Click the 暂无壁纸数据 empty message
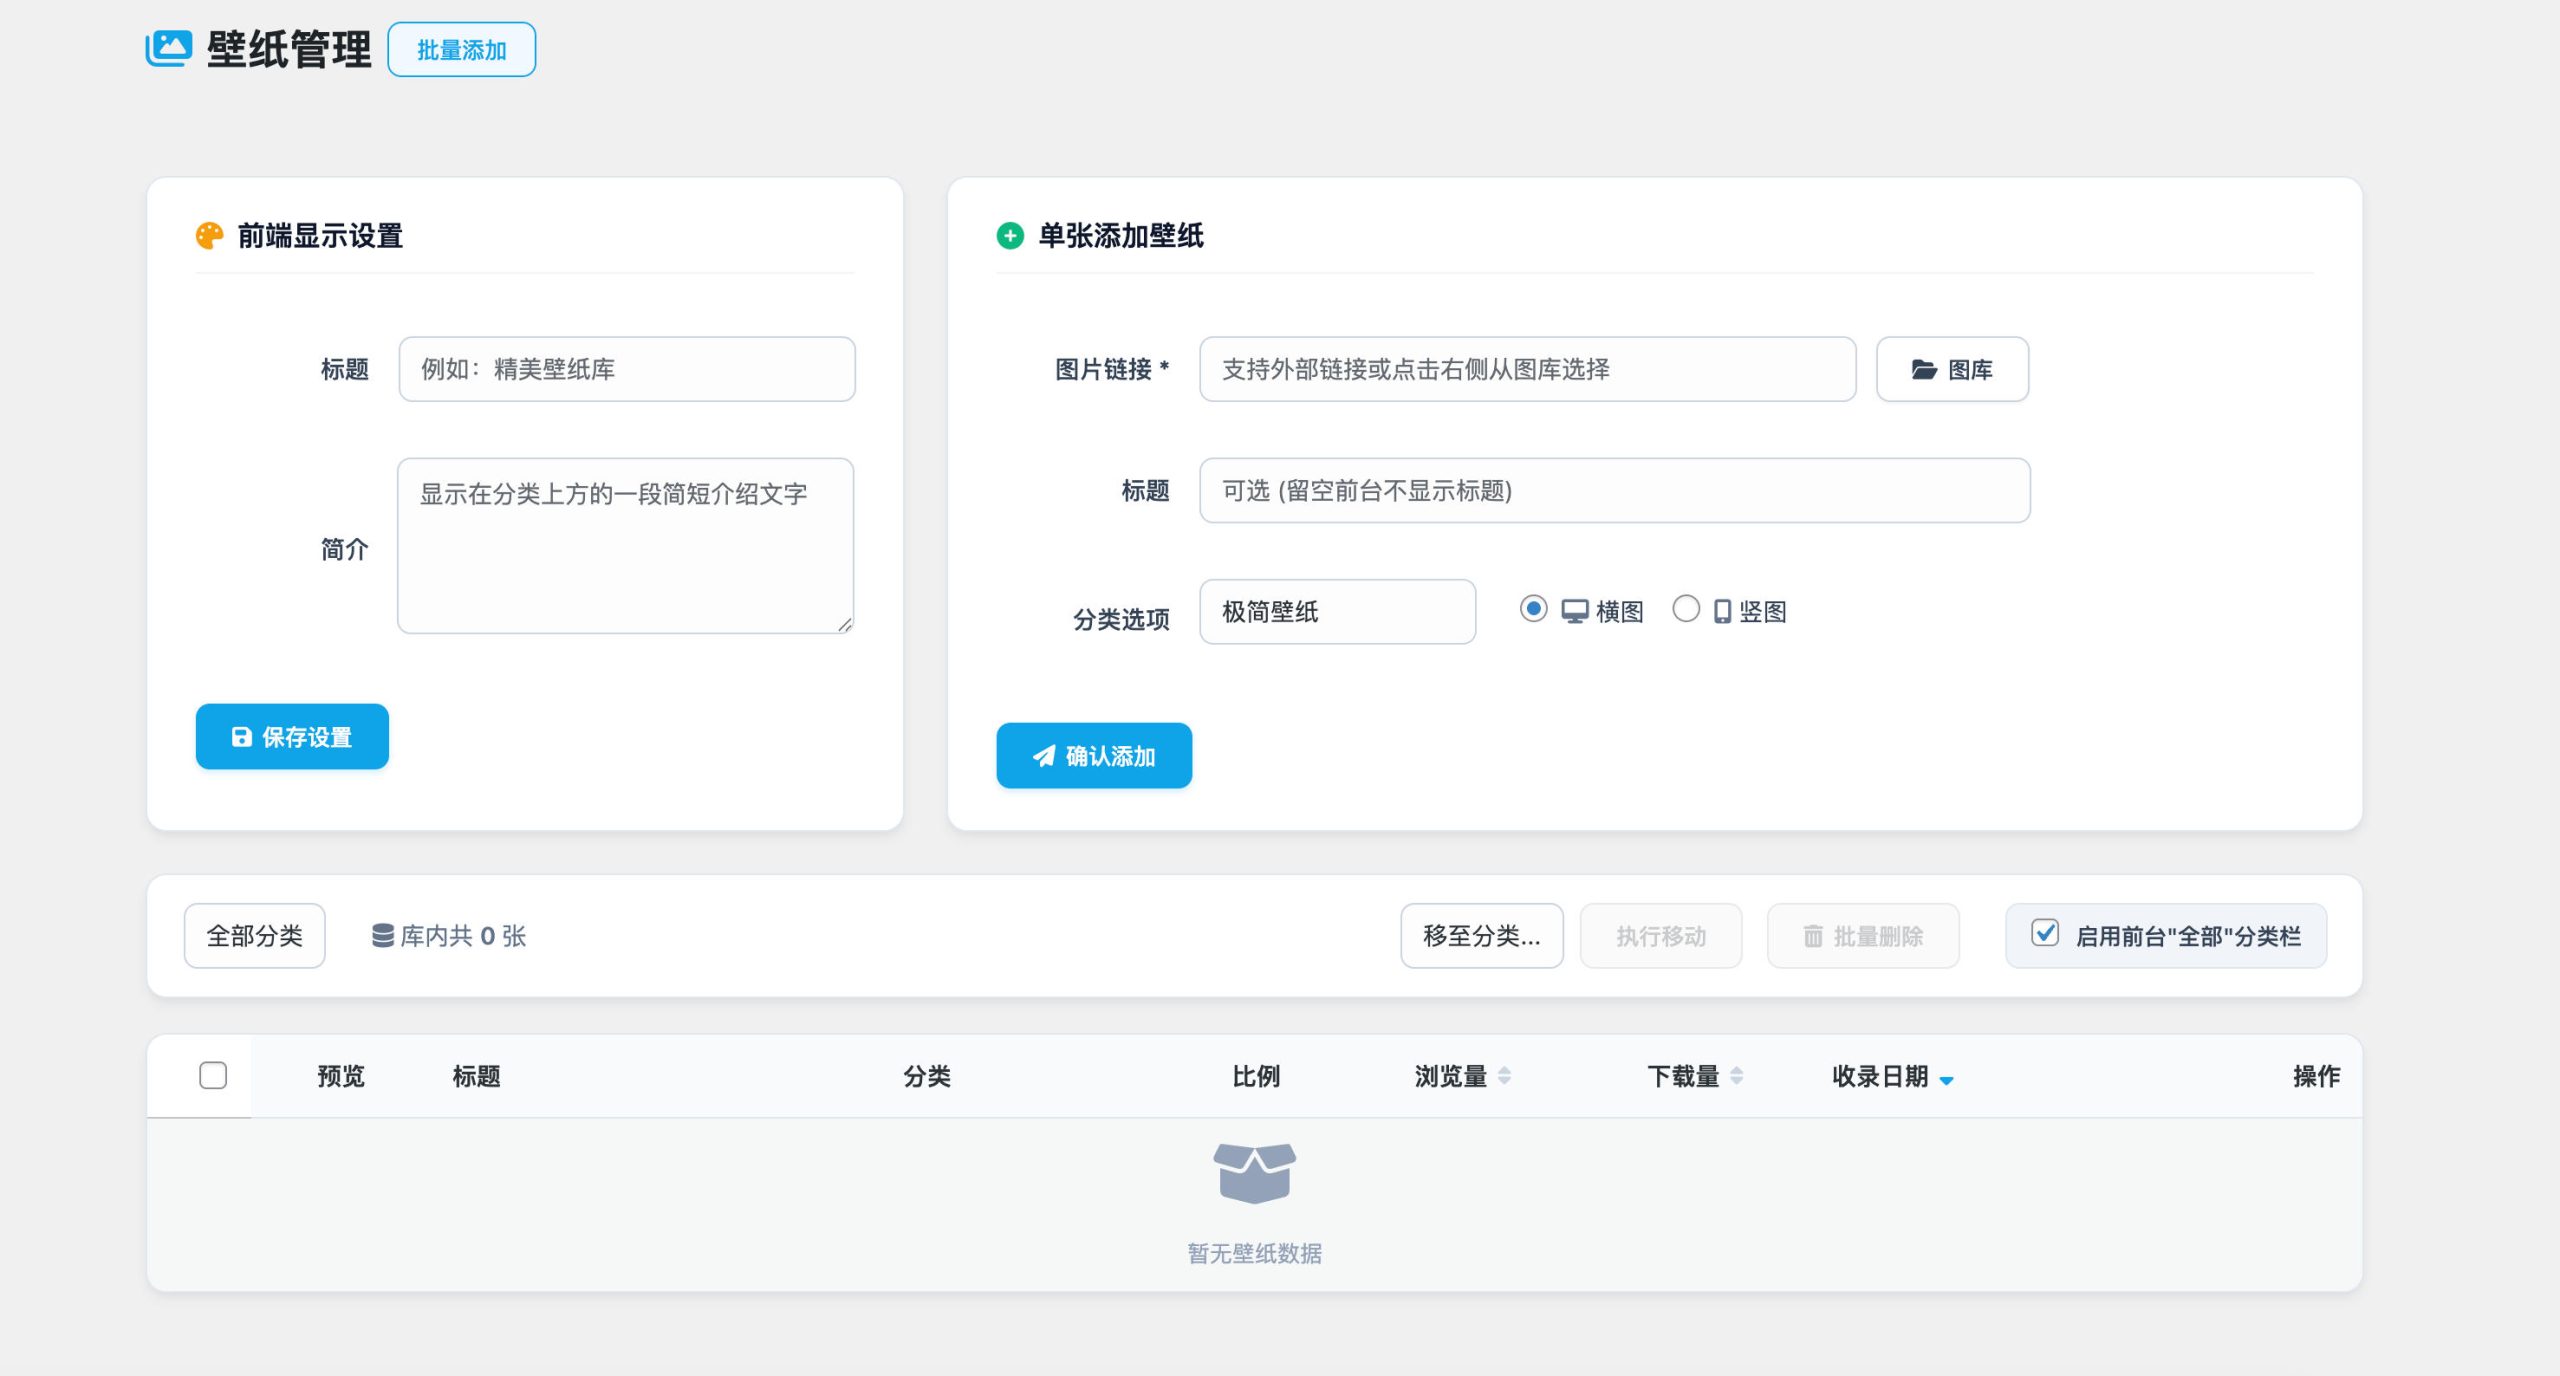The image size is (2560, 1376). point(1254,1253)
